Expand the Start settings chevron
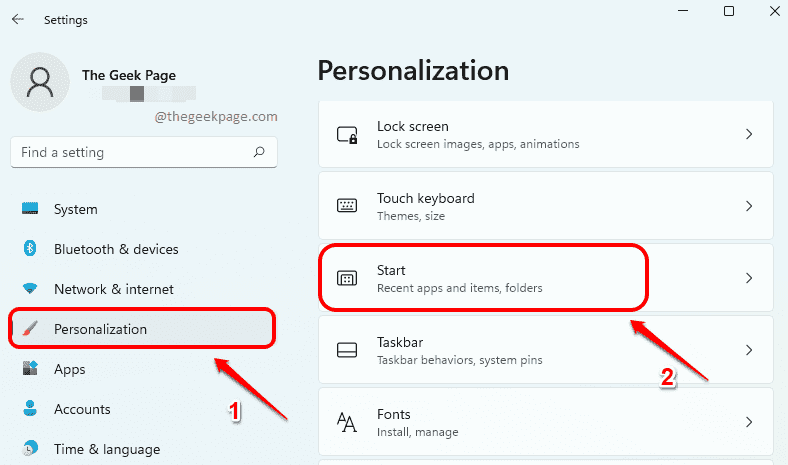788x465 pixels. point(749,278)
